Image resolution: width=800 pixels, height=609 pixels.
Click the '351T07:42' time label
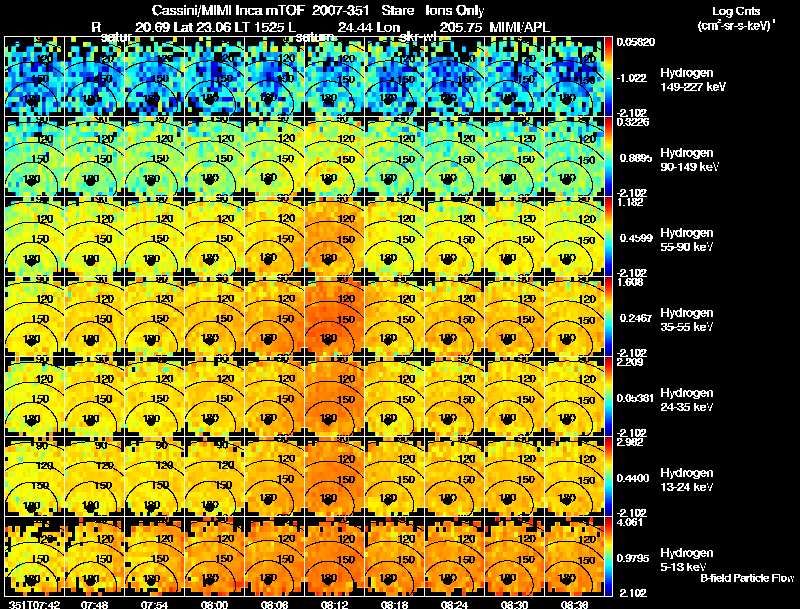pyautogui.click(x=35, y=604)
